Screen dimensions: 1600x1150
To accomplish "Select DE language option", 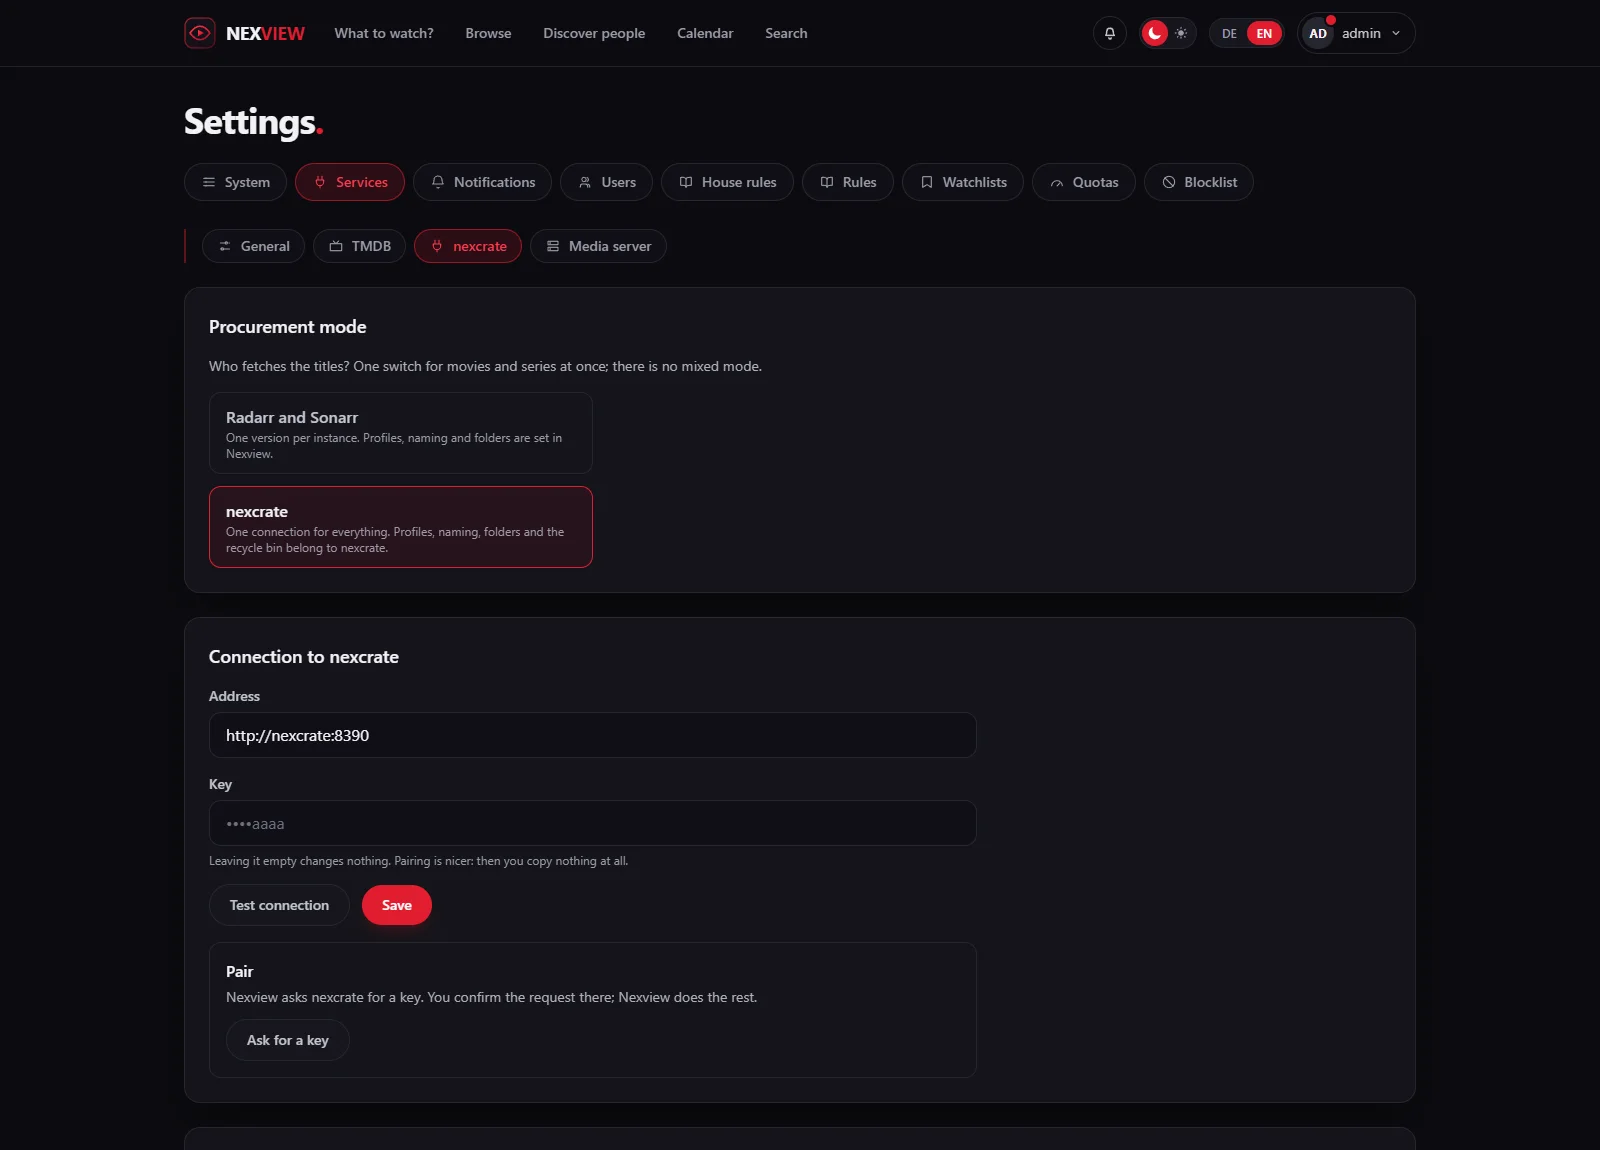I will (1229, 33).
